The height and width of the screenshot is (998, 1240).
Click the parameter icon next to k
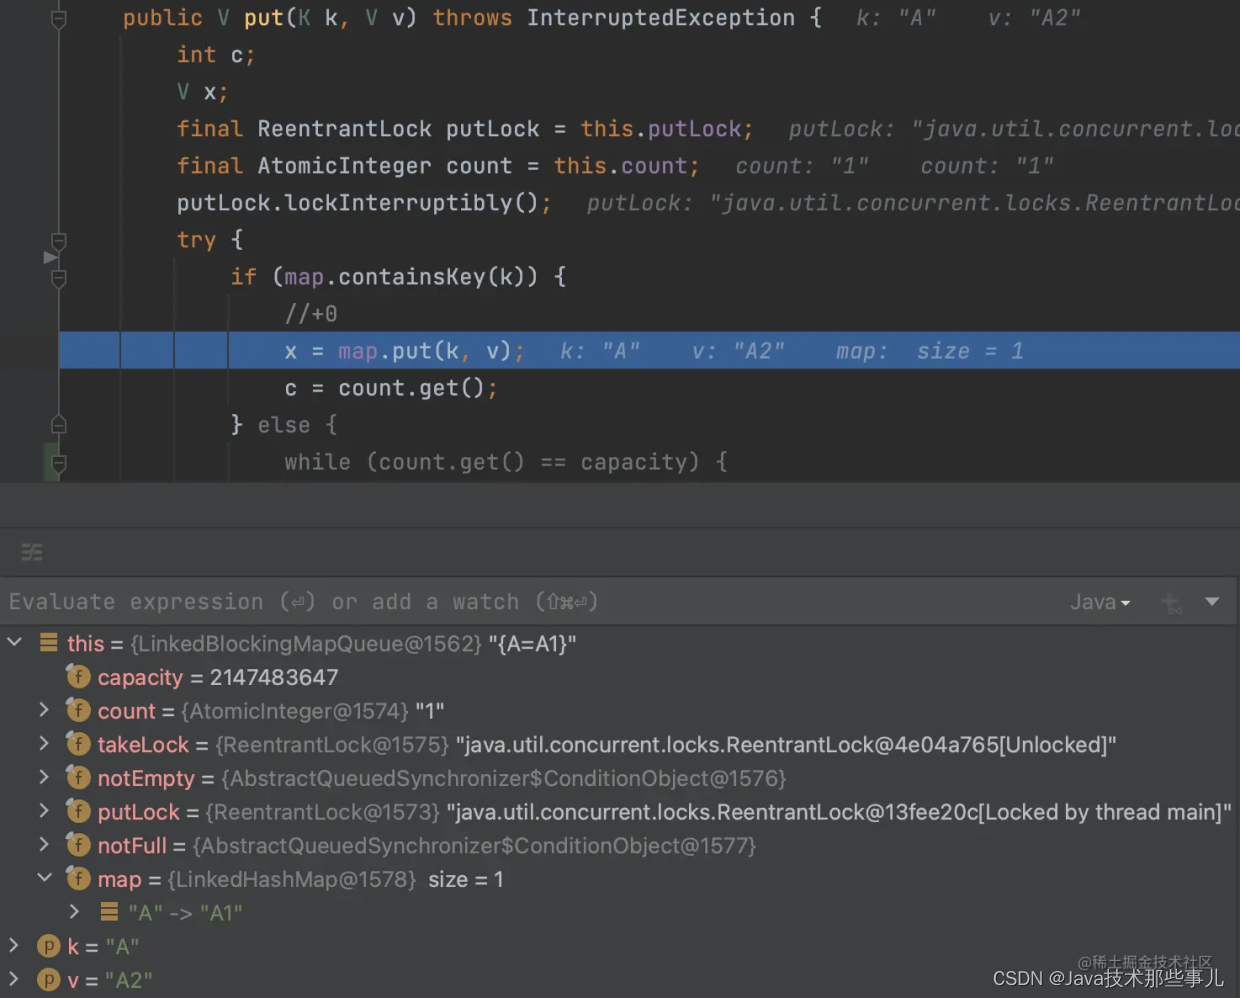pyautogui.click(x=48, y=946)
